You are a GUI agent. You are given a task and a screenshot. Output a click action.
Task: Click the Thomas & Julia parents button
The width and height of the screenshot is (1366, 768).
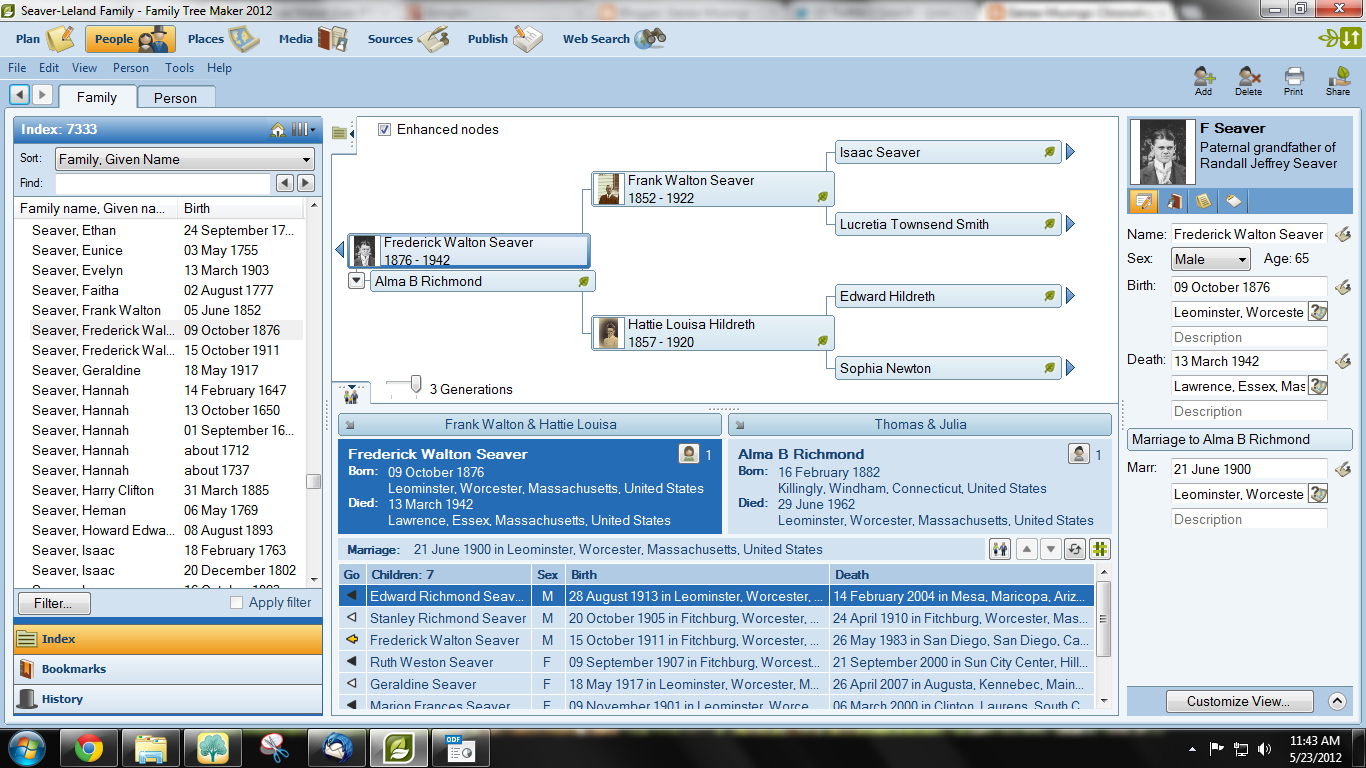[920, 424]
